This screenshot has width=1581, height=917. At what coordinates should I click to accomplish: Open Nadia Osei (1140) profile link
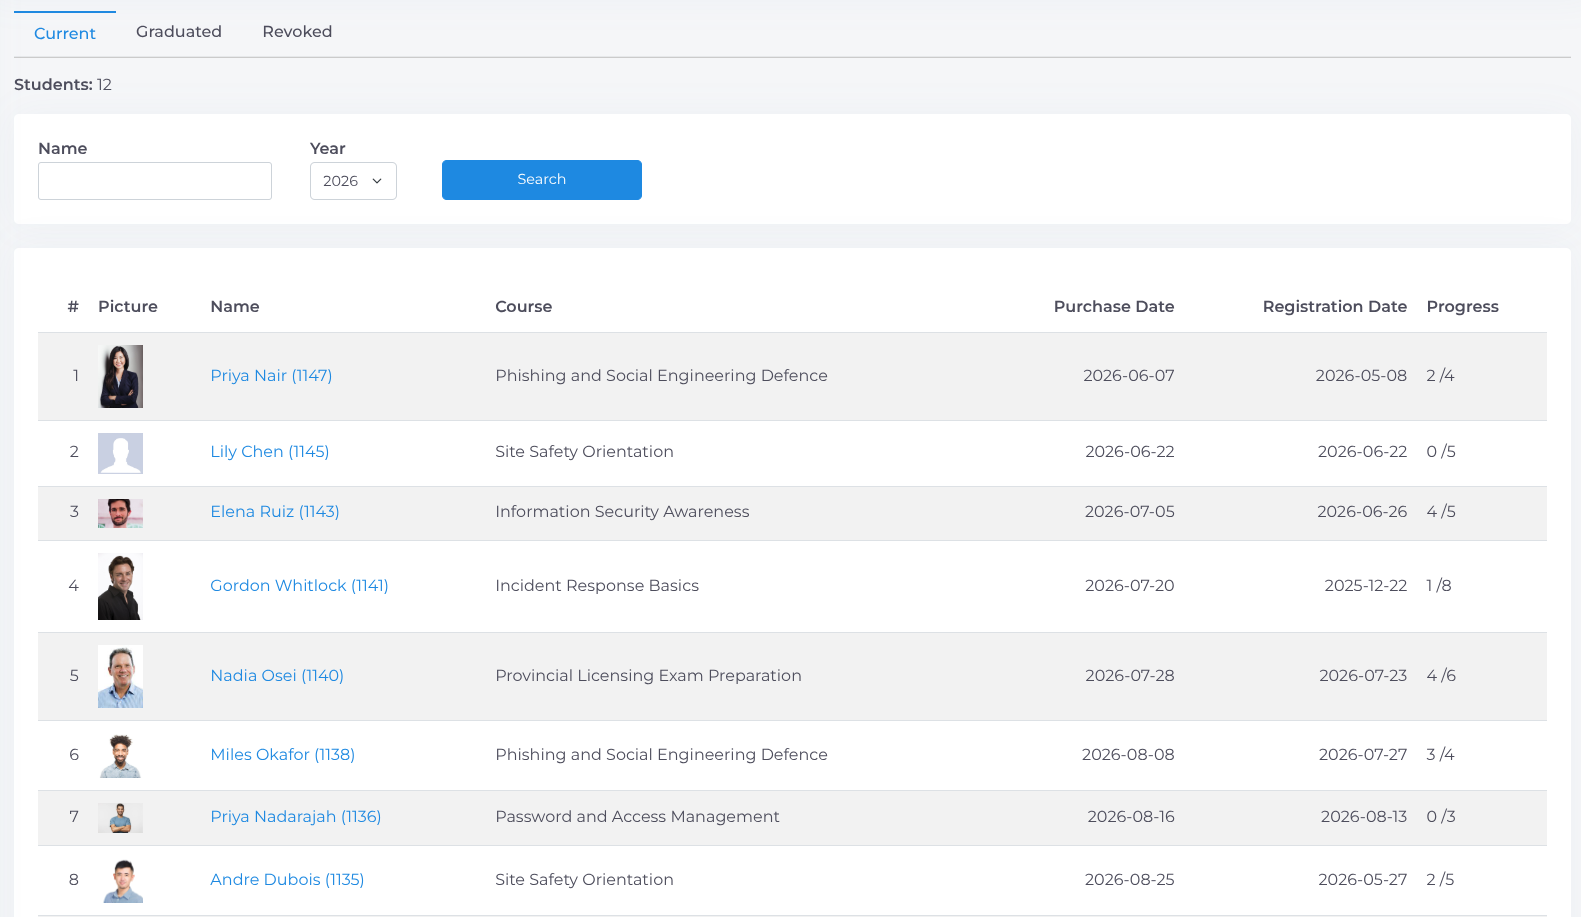coord(277,676)
